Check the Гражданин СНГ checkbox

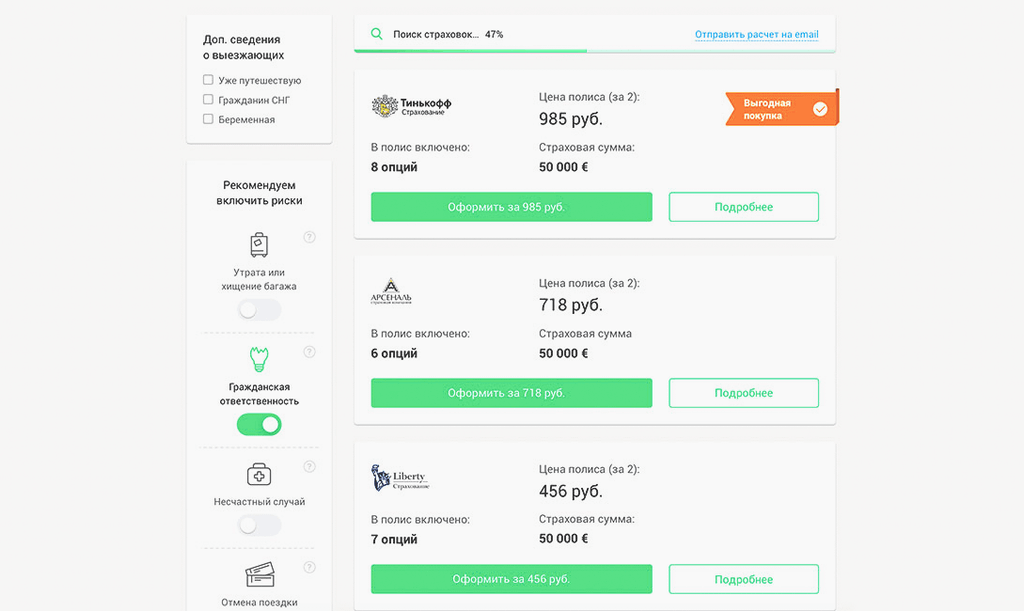click(x=208, y=99)
